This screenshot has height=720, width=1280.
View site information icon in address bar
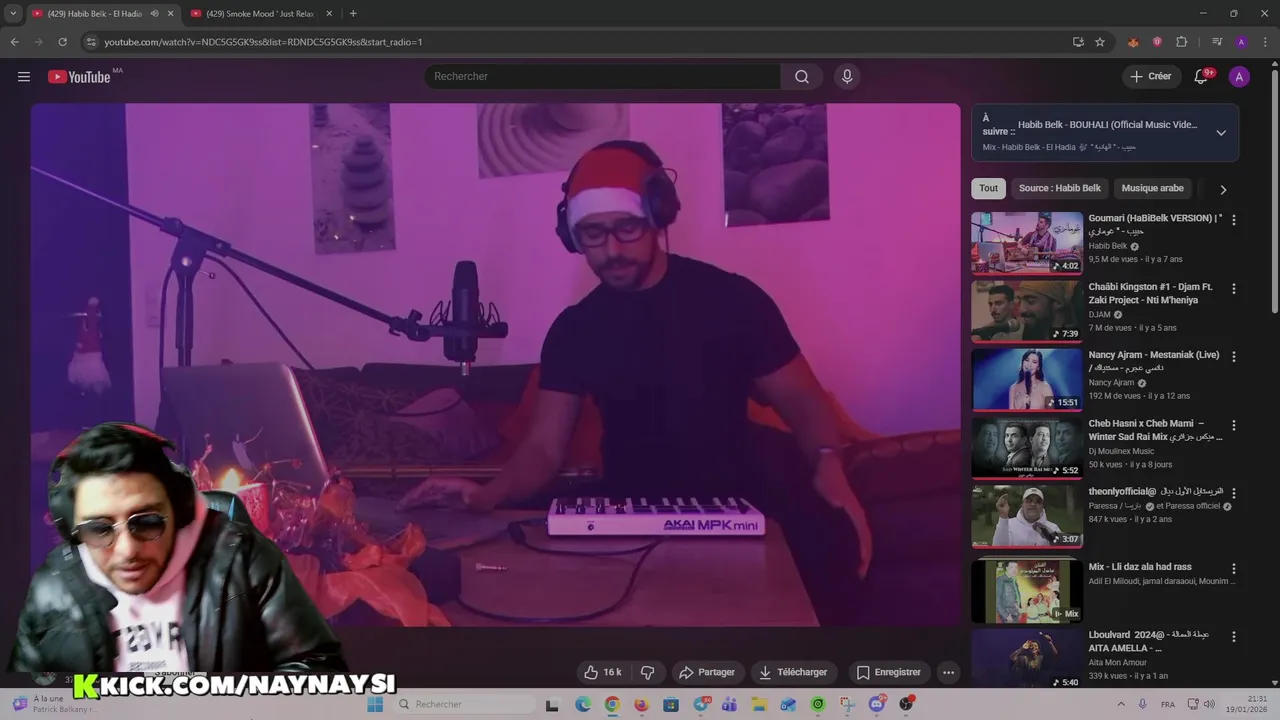coord(91,42)
